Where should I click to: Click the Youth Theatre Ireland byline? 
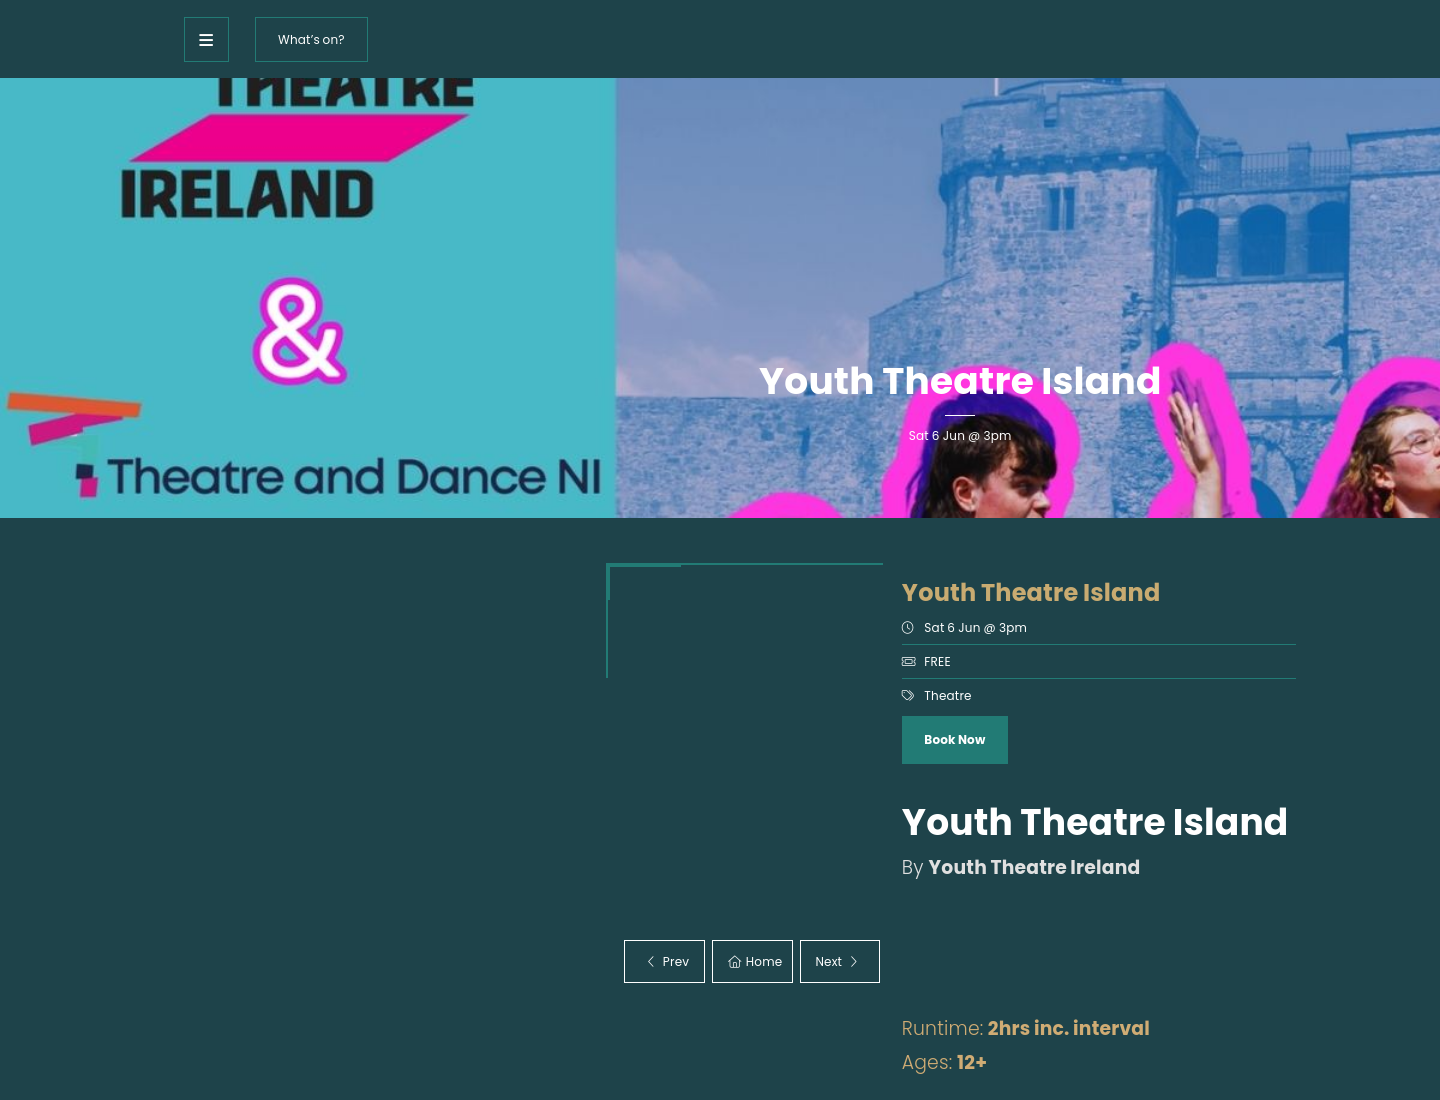coord(1021,867)
